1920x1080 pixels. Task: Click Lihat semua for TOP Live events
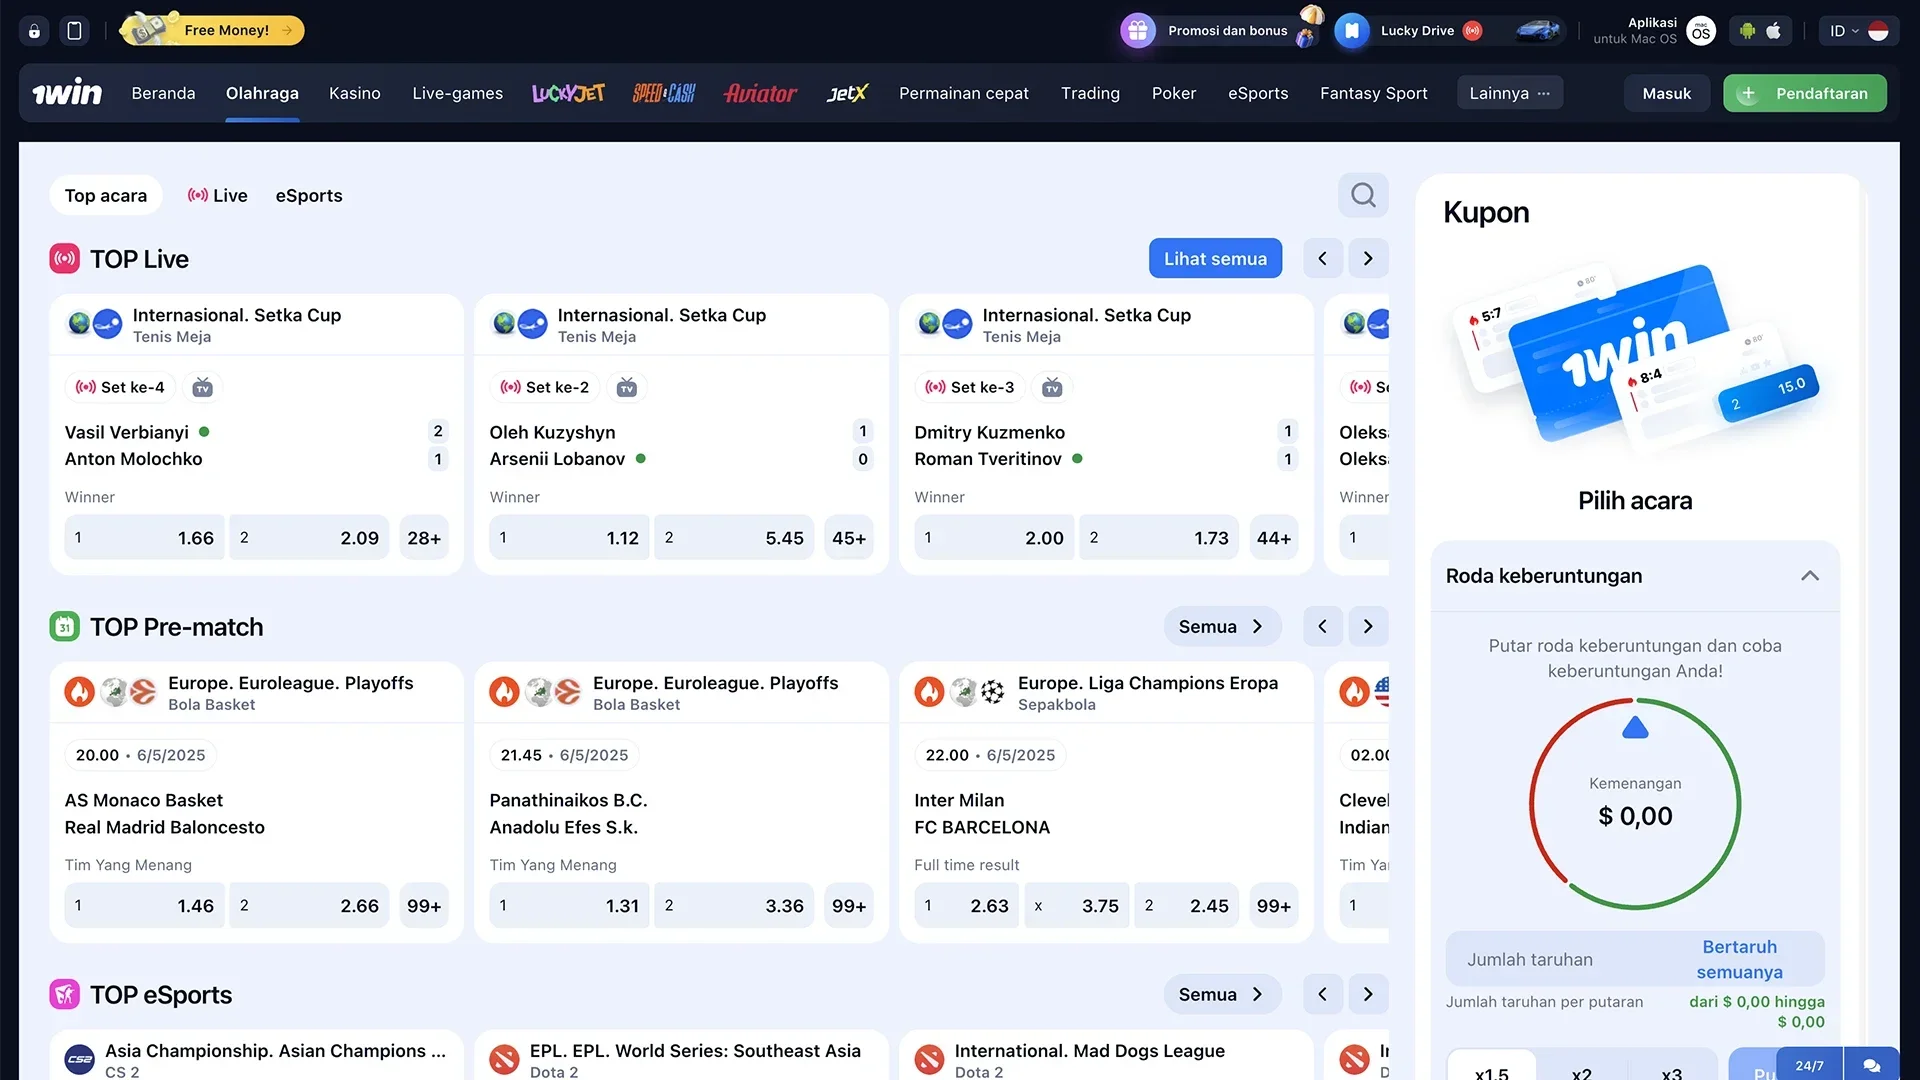pyautogui.click(x=1215, y=258)
